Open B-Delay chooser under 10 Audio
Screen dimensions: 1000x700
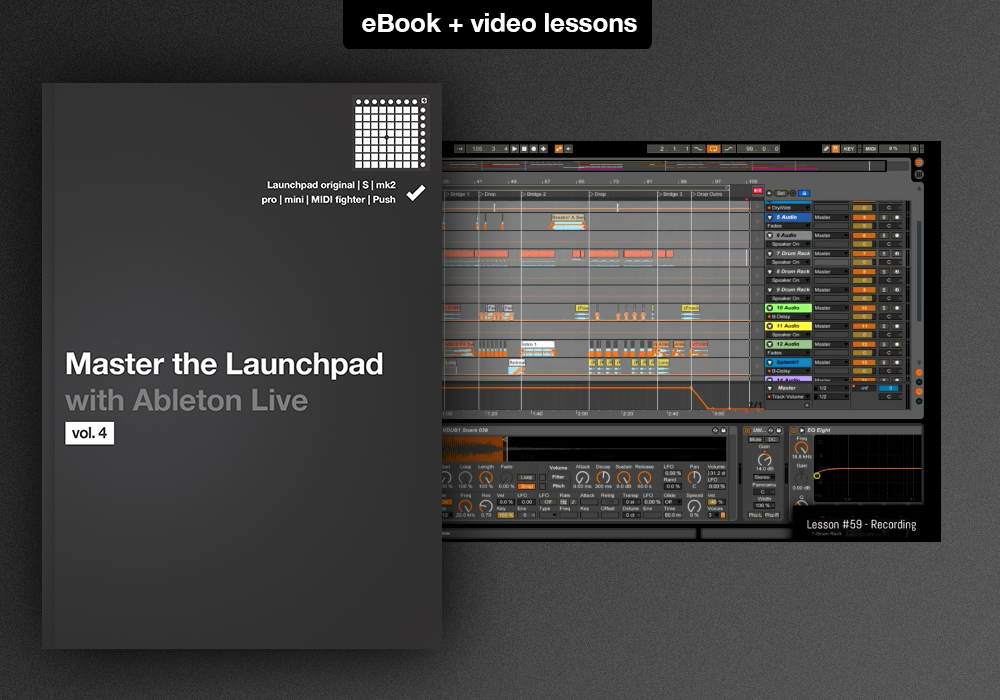tap(788, 317)
